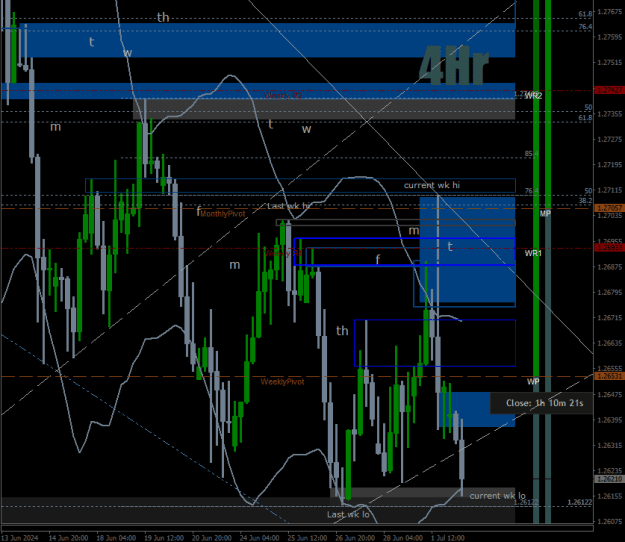Click the 1.26715 price axis value
Screen dimensions: 625x542
pos(610,318)
